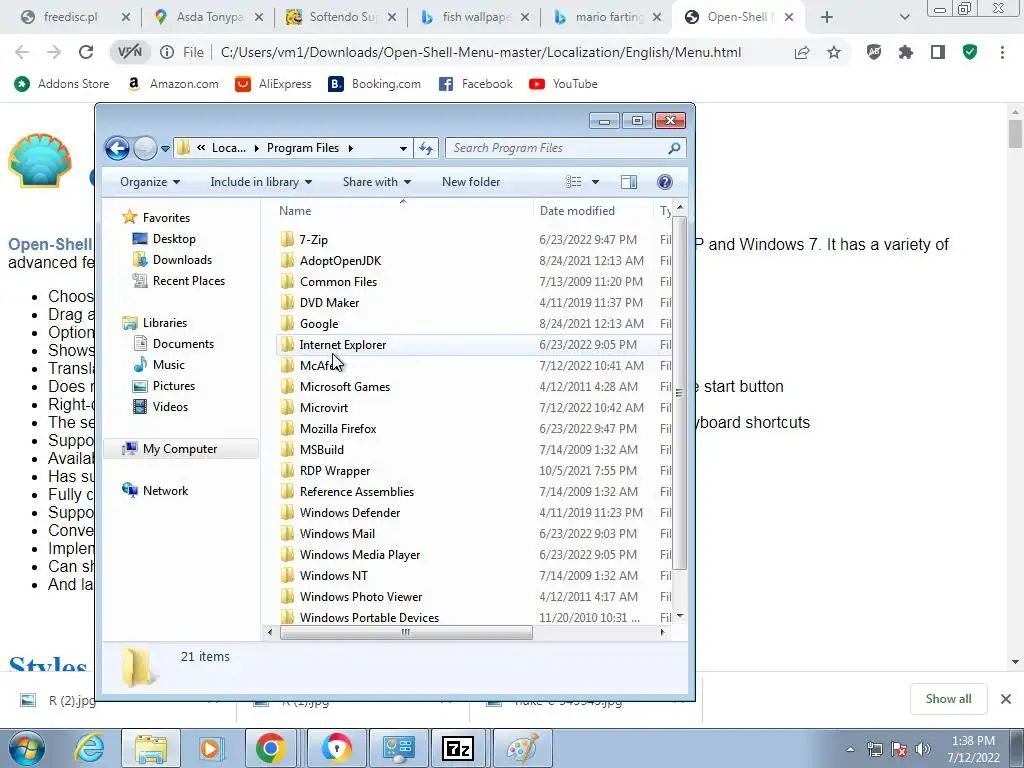Select the Windows NT folder
This screenshot has height=768, width=1024.
pyautogui.click(x=333, y=575)
